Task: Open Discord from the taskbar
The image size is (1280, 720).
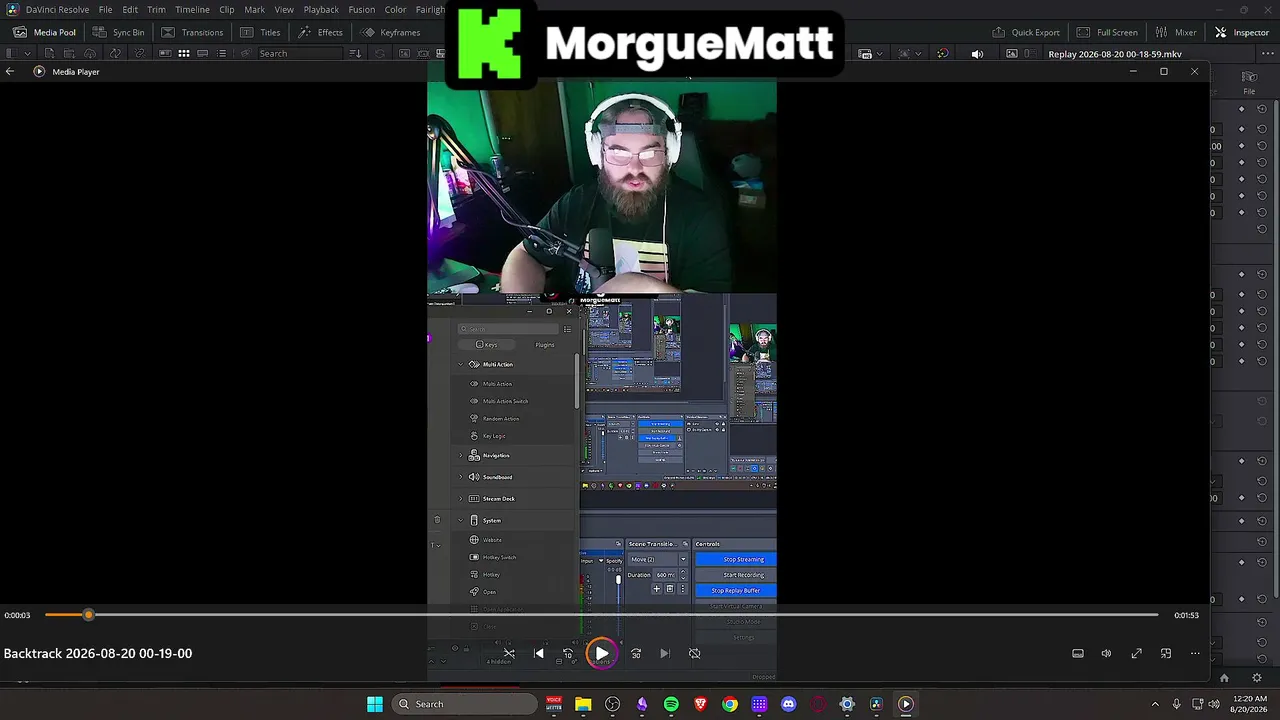Action: pyautogui.click(x=789, y=704)
